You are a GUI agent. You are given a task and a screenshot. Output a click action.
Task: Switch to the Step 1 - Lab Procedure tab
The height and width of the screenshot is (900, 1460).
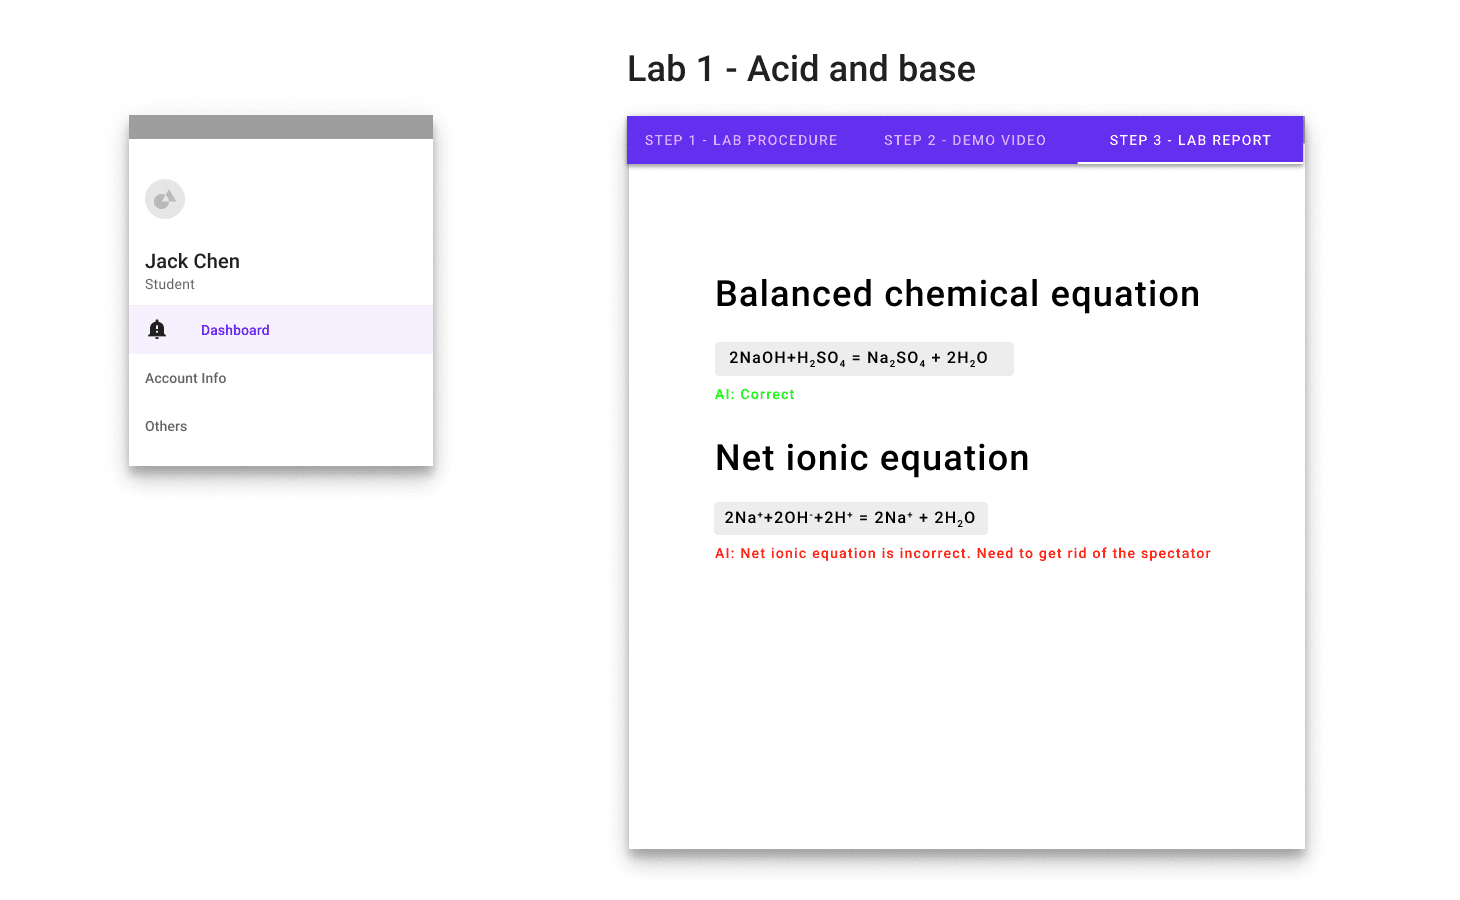click(x=740, y=140)
